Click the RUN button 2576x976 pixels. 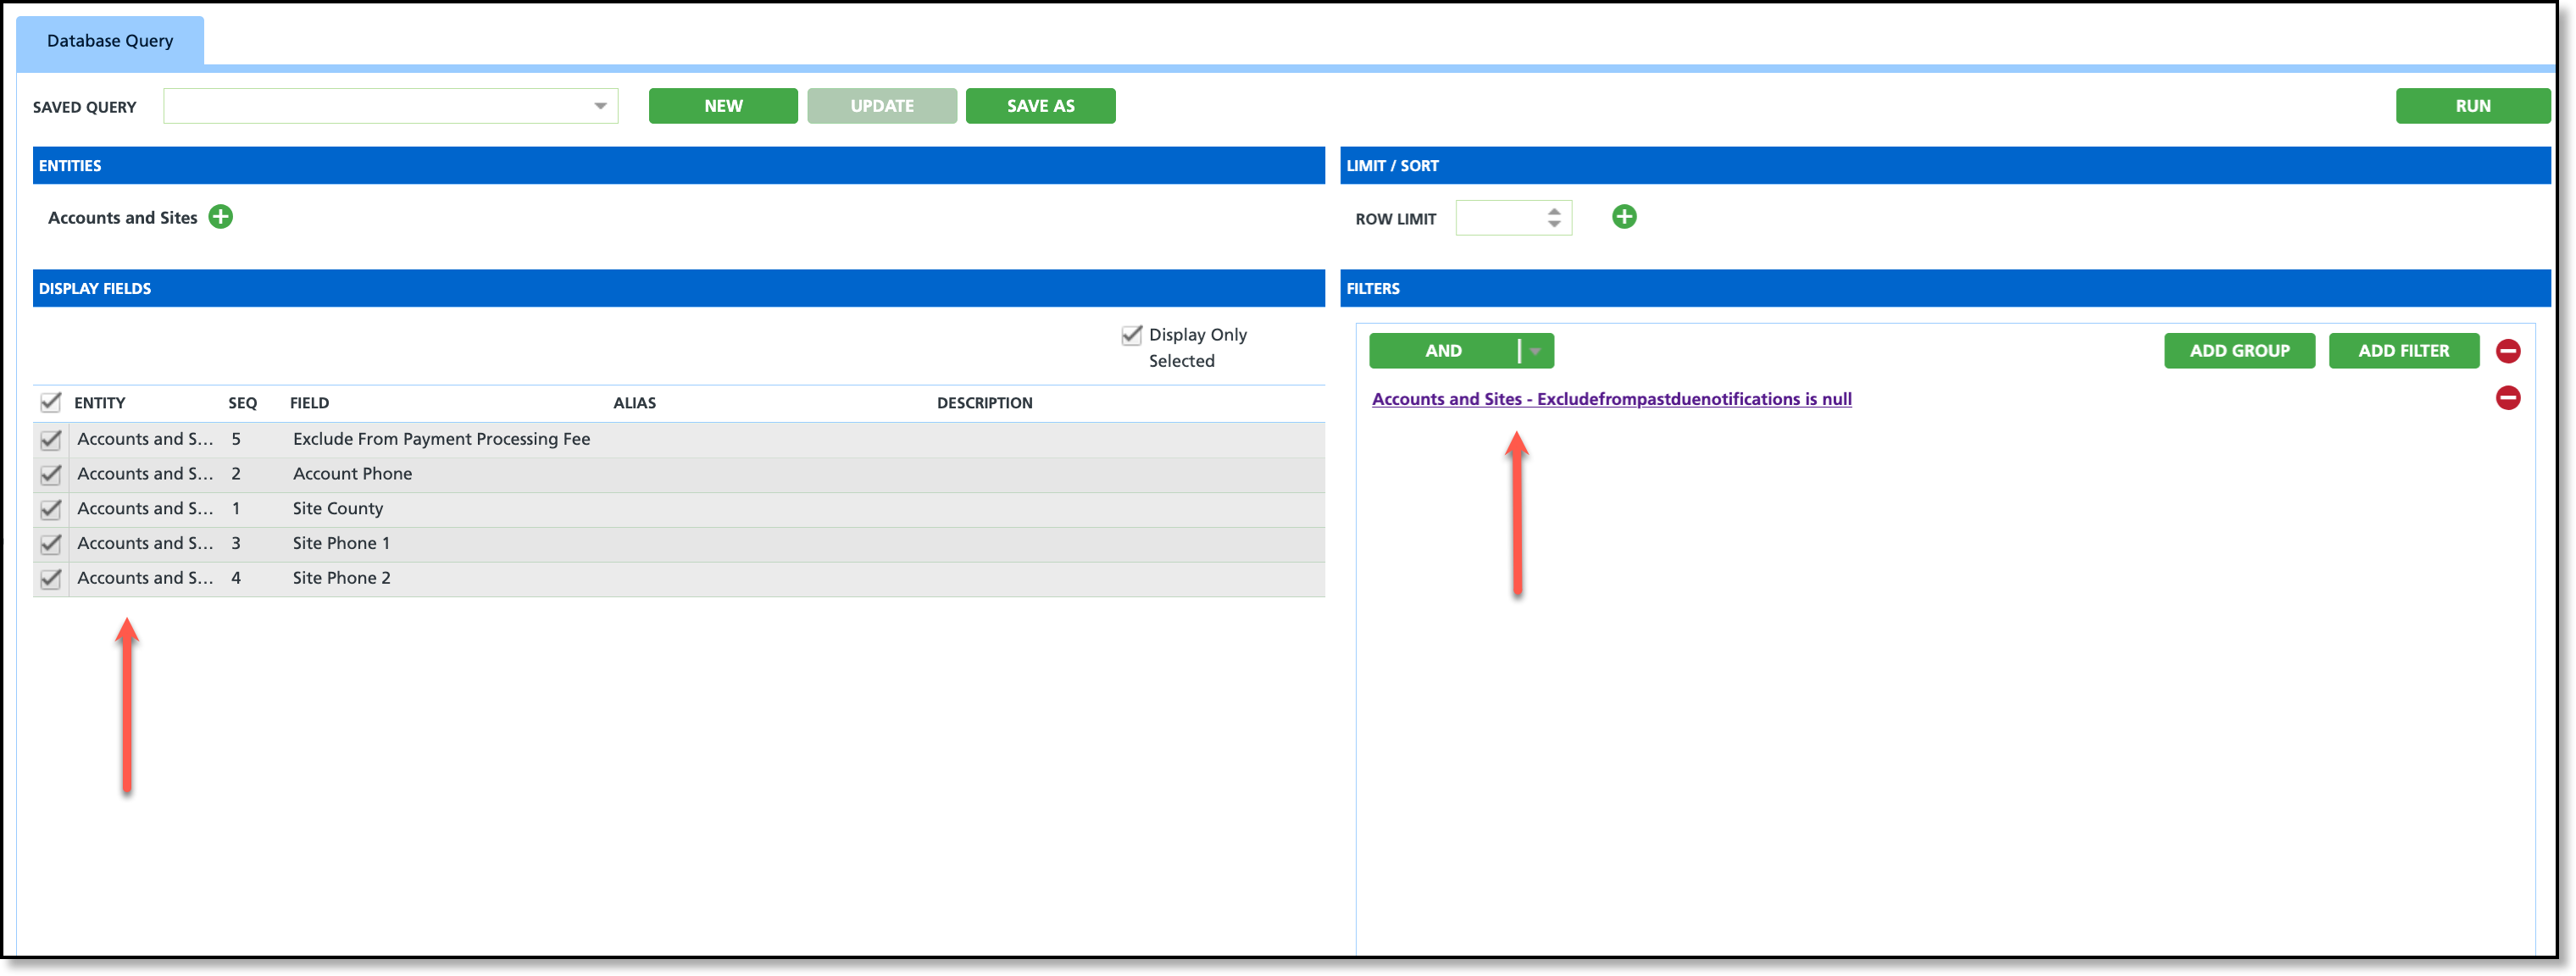2472,106
